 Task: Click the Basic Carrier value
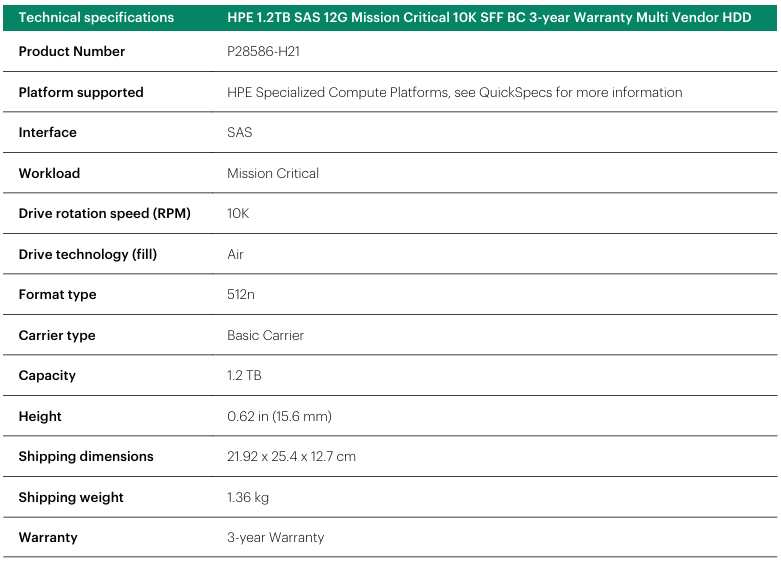click(x=265, y=335)
